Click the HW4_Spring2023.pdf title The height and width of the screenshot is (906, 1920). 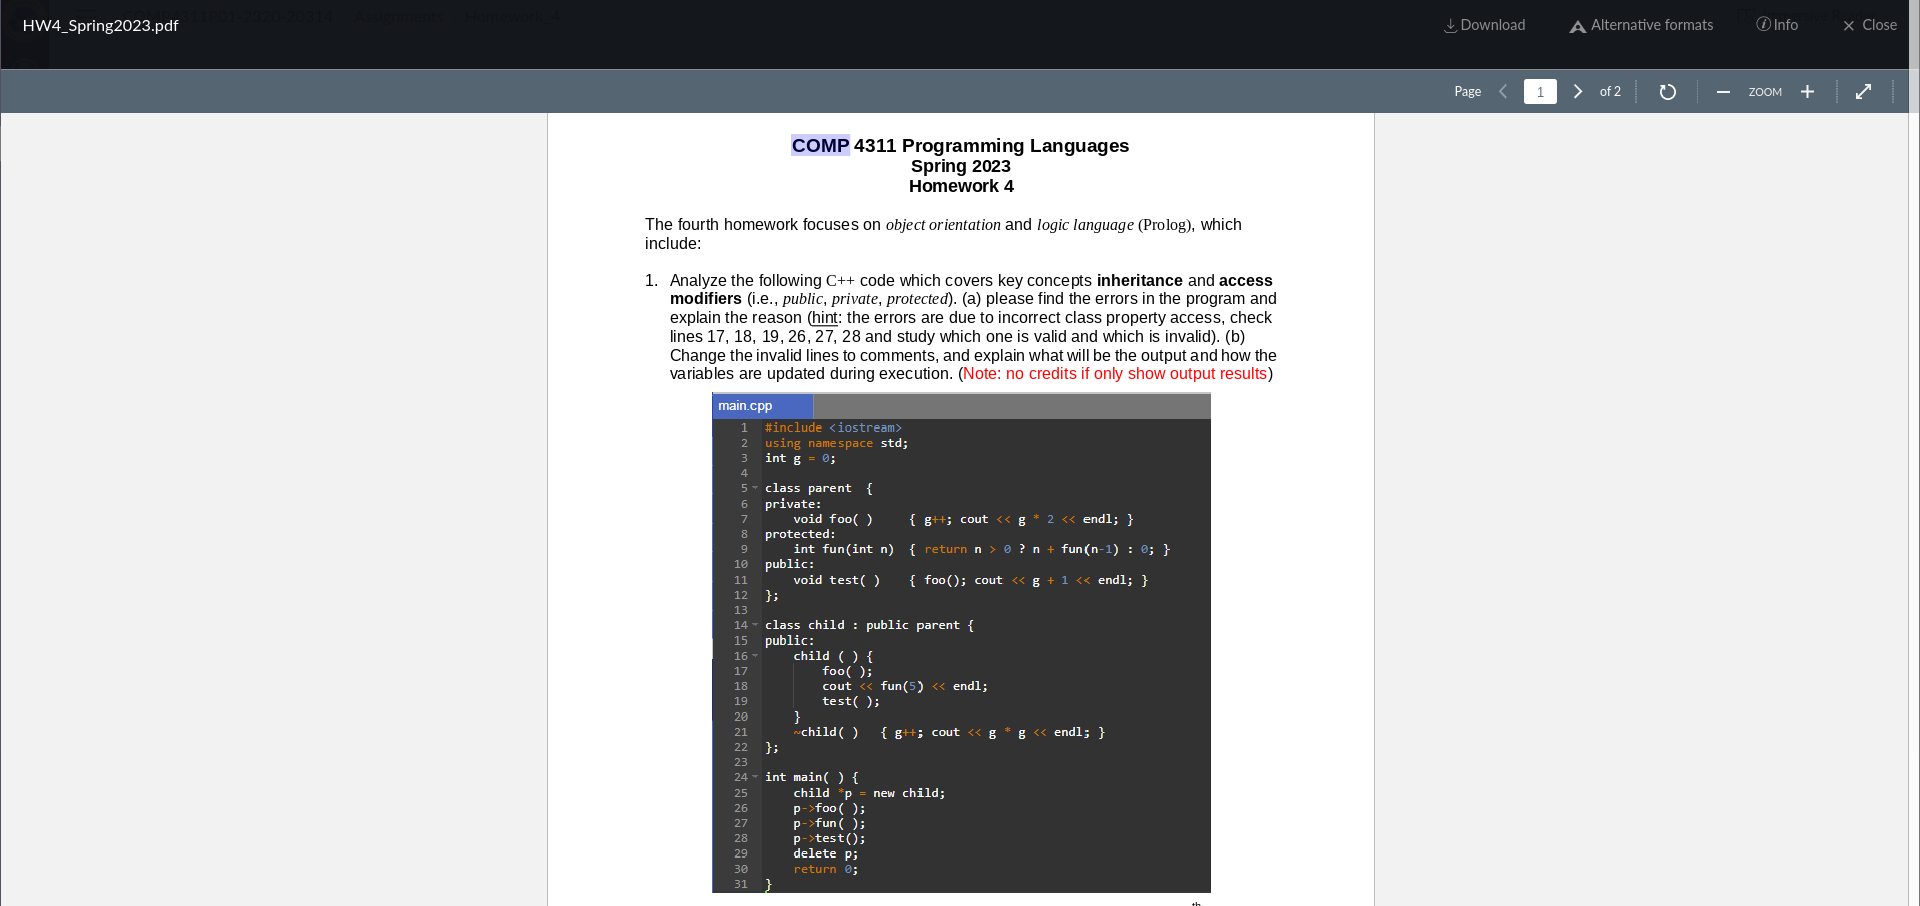coord(100,25)
